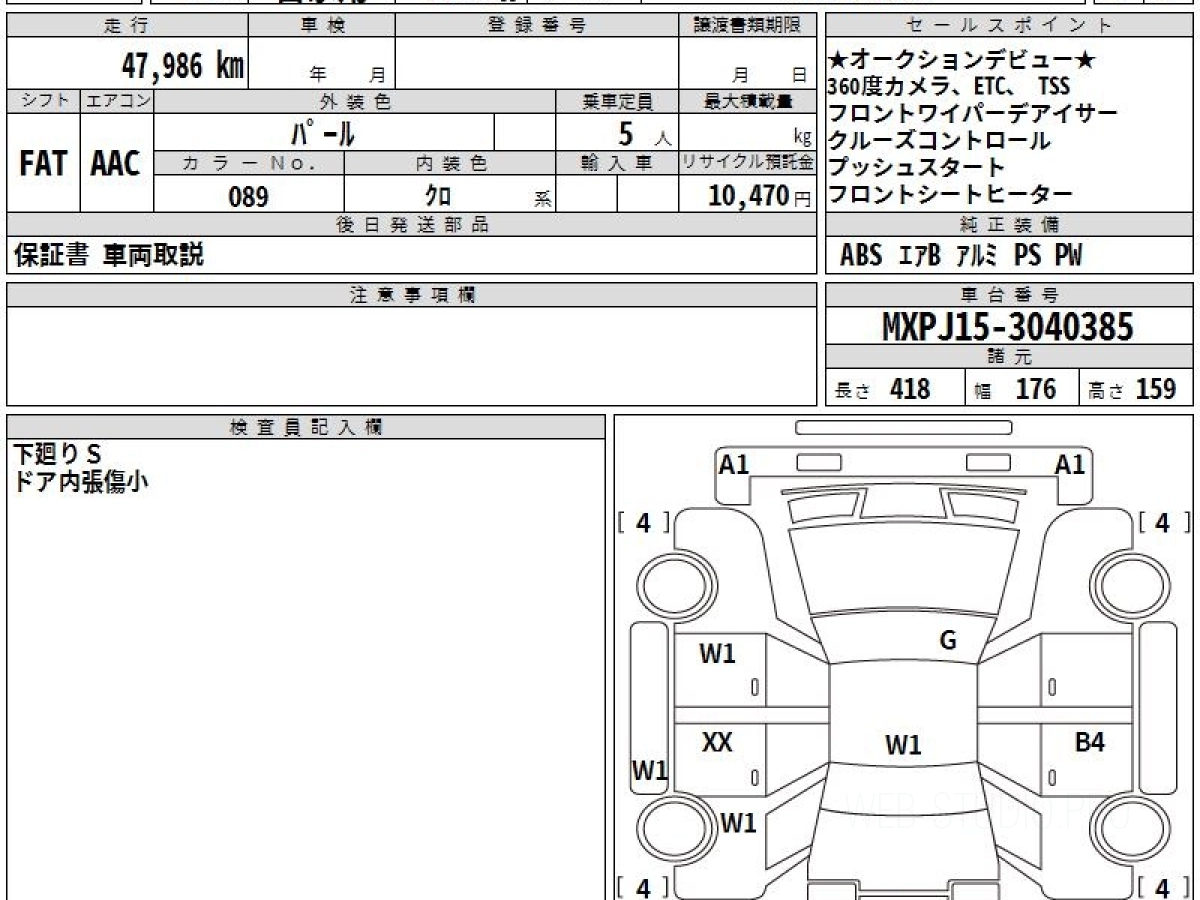Click the W1 mark on the roof panel
The height and width of the screenshot is (900, 1200).
tap(903, 745)
